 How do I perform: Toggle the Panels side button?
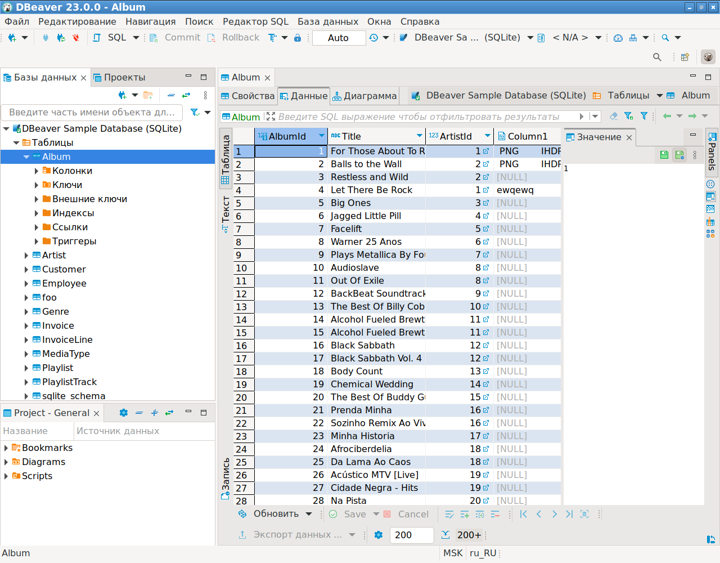(711, 152)
